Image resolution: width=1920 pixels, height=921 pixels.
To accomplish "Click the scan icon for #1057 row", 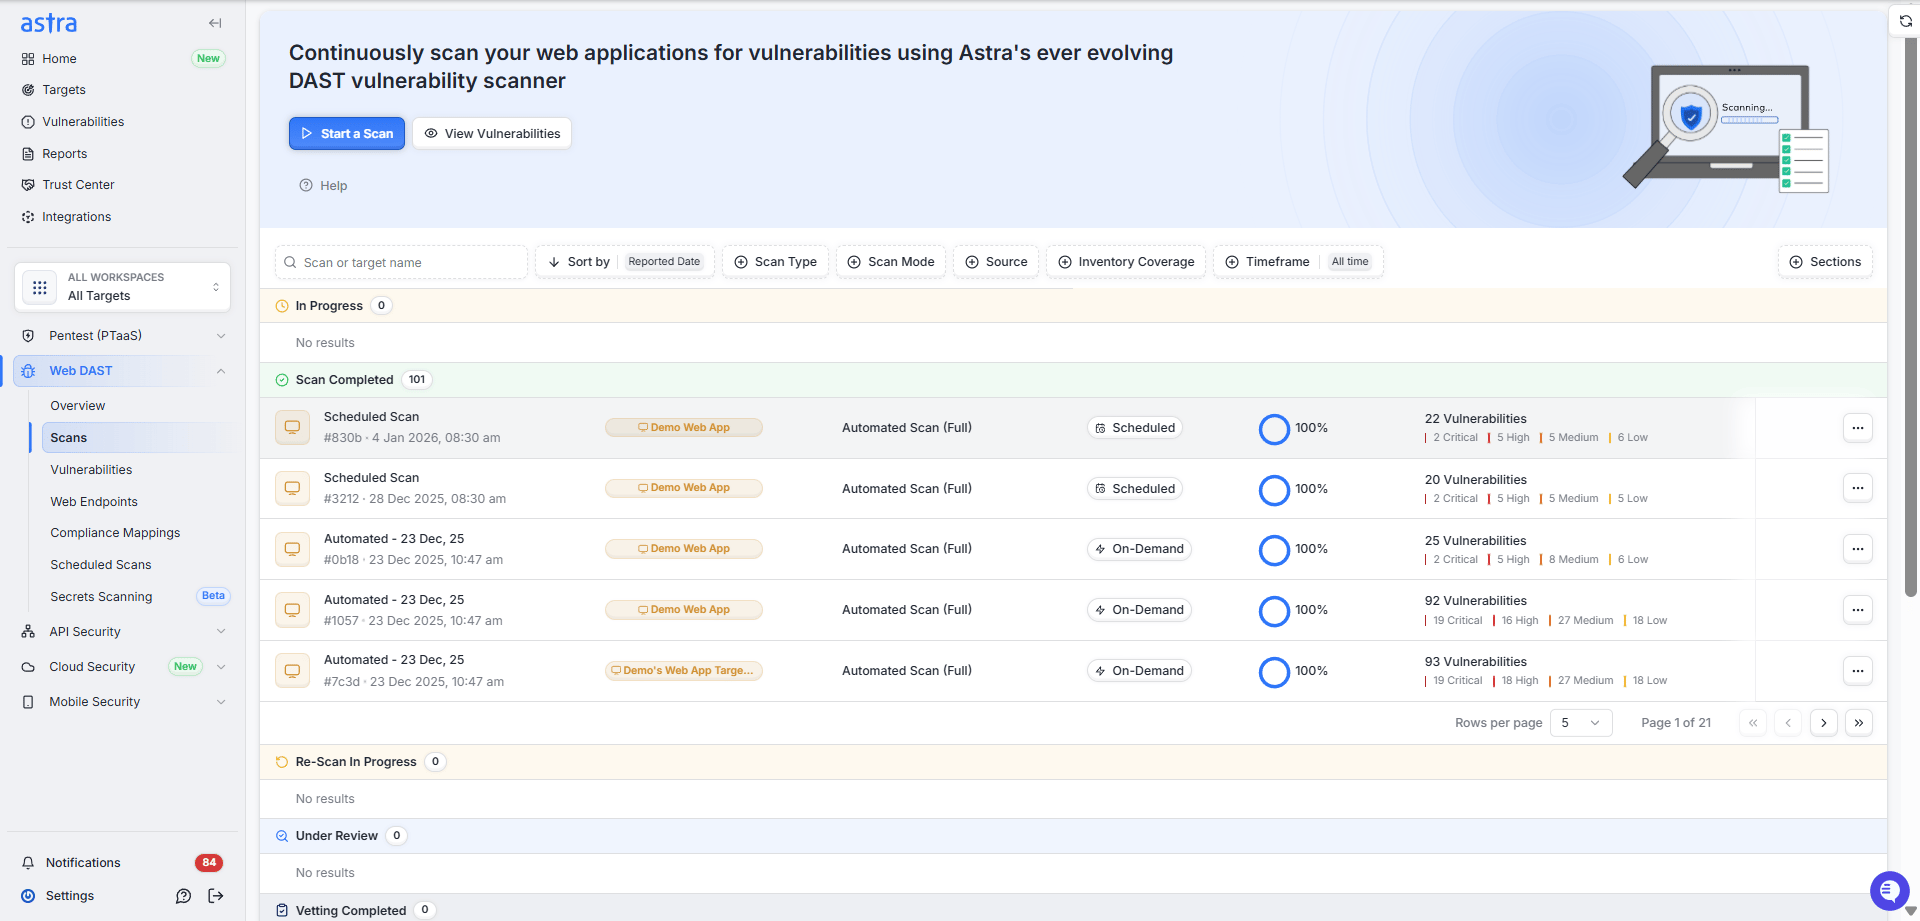I will point(292,610).
